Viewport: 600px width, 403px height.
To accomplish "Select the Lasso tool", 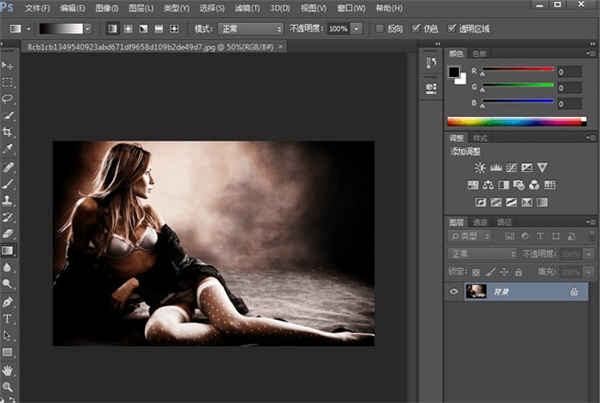I will (8, 98).
